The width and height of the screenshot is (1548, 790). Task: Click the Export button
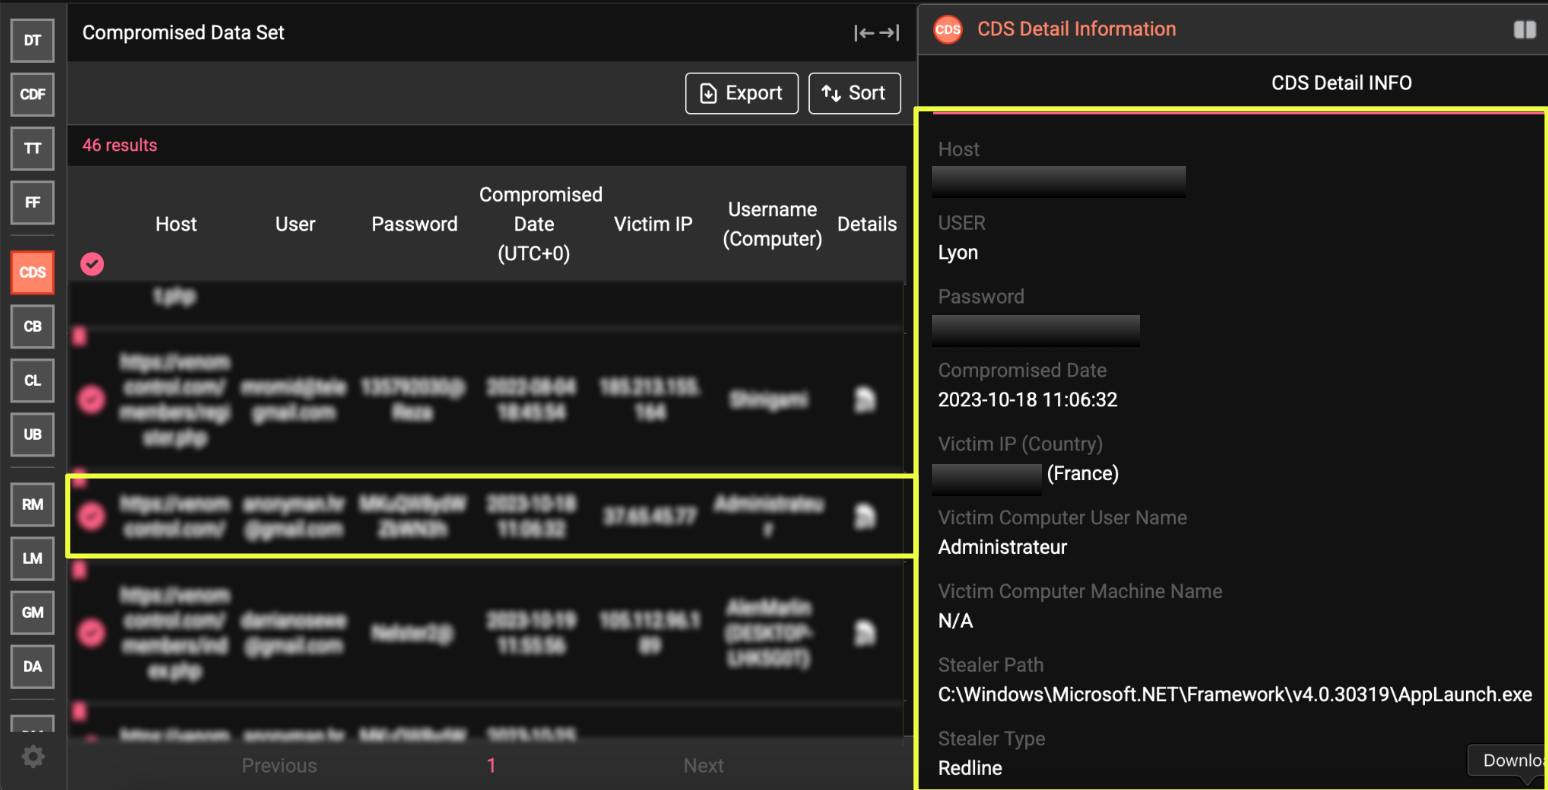(741, 93)
